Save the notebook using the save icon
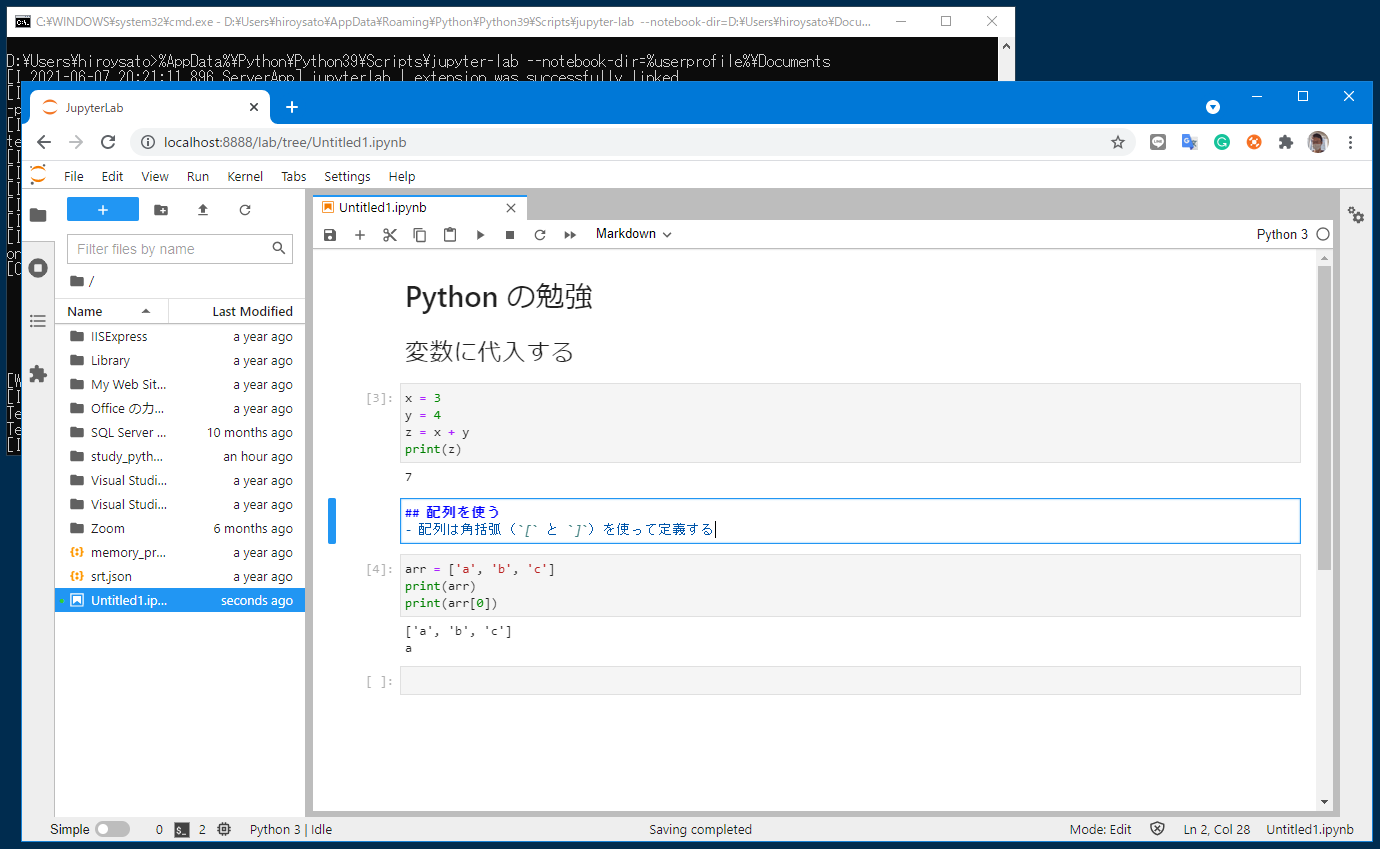 pos(330,234)
